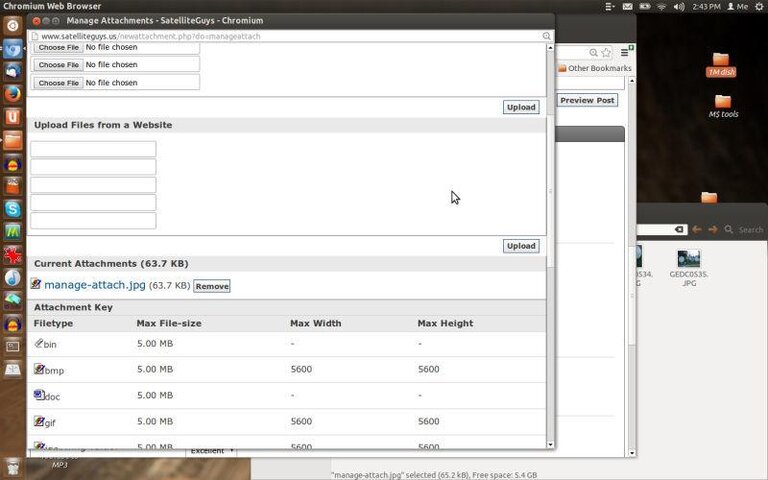This screenshot has width=768, height=480.
Task: Bookmark page with the star icon
Action: pos(606,52)
